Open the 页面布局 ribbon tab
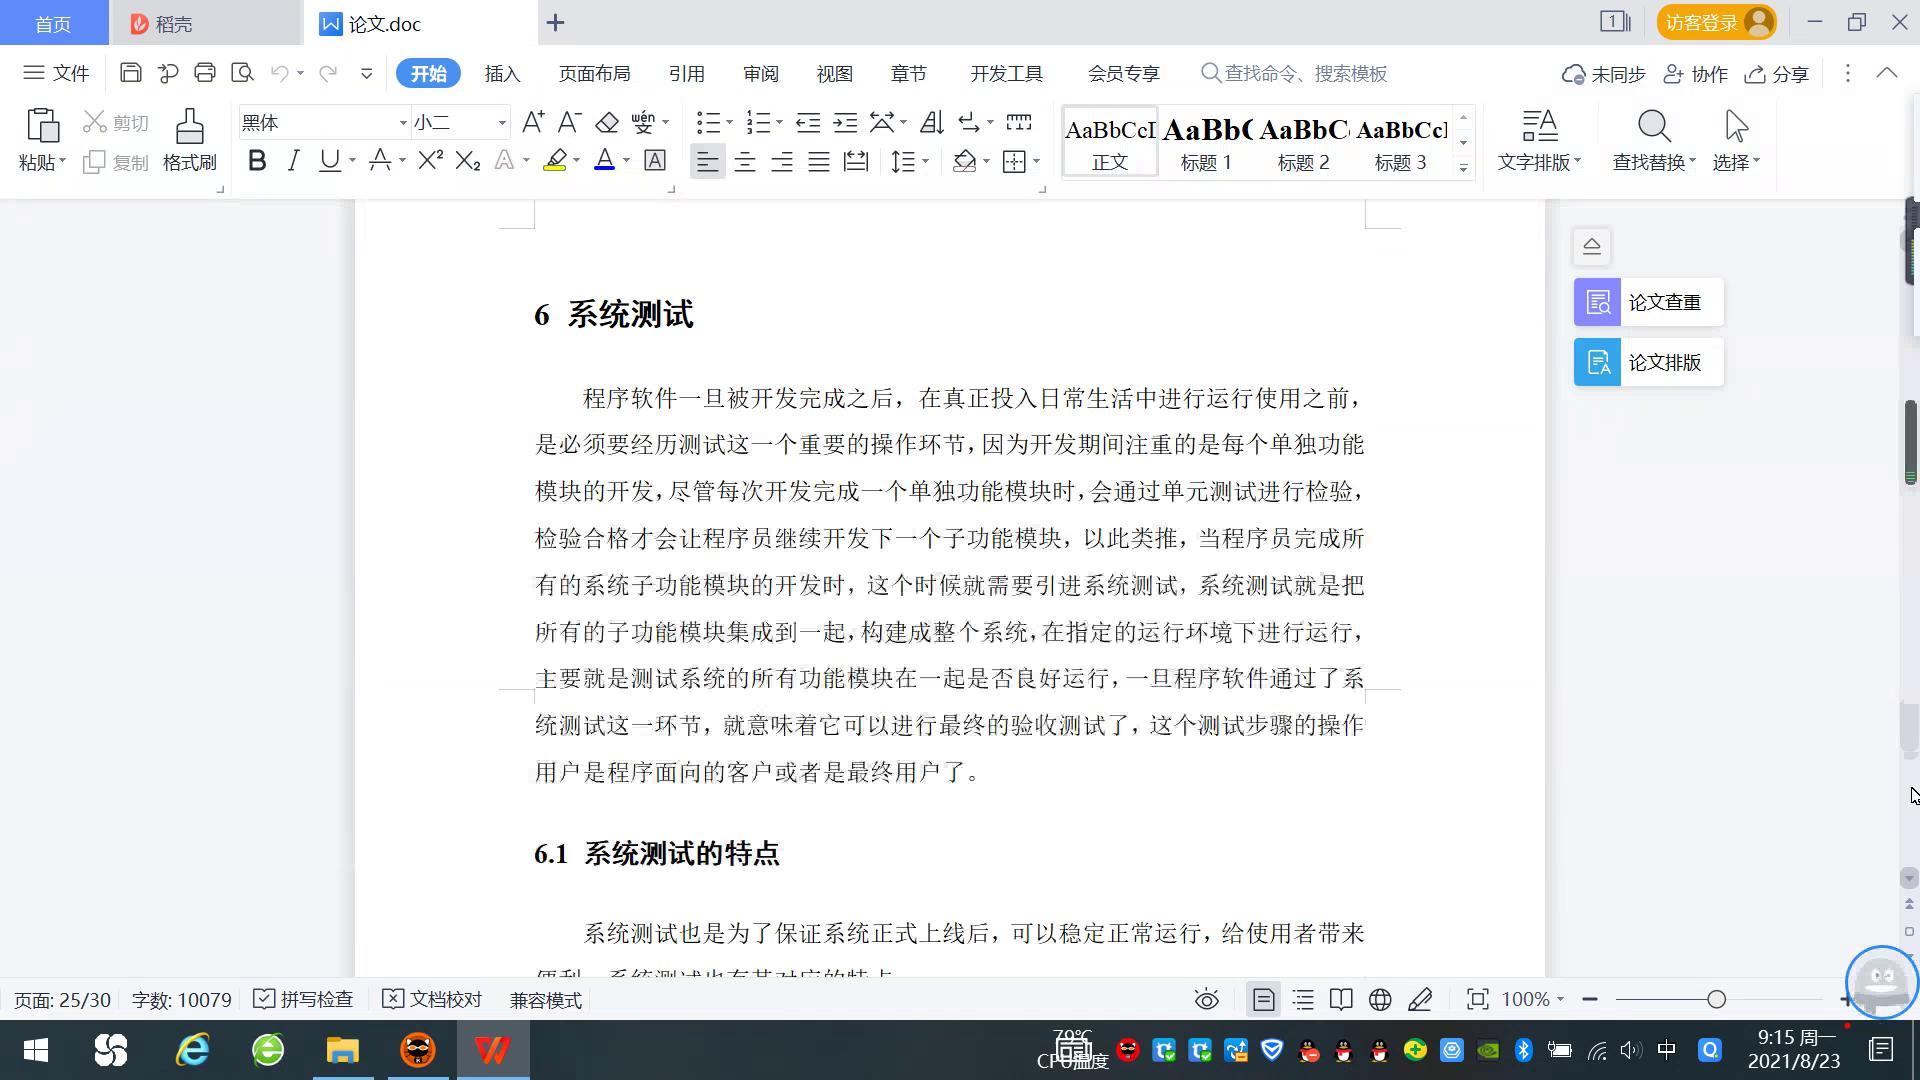The image size is (1920, 1080). (x=594, y=74)
